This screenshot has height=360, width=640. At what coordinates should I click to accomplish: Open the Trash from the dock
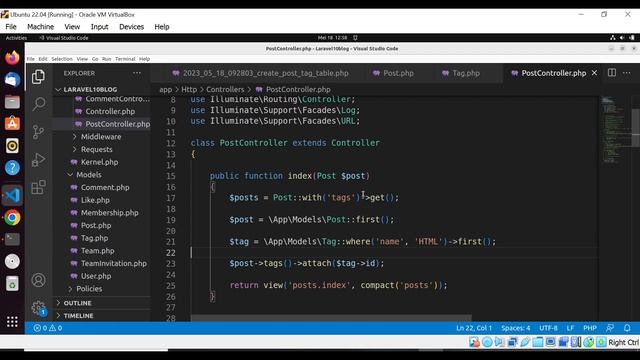[12, 284]
